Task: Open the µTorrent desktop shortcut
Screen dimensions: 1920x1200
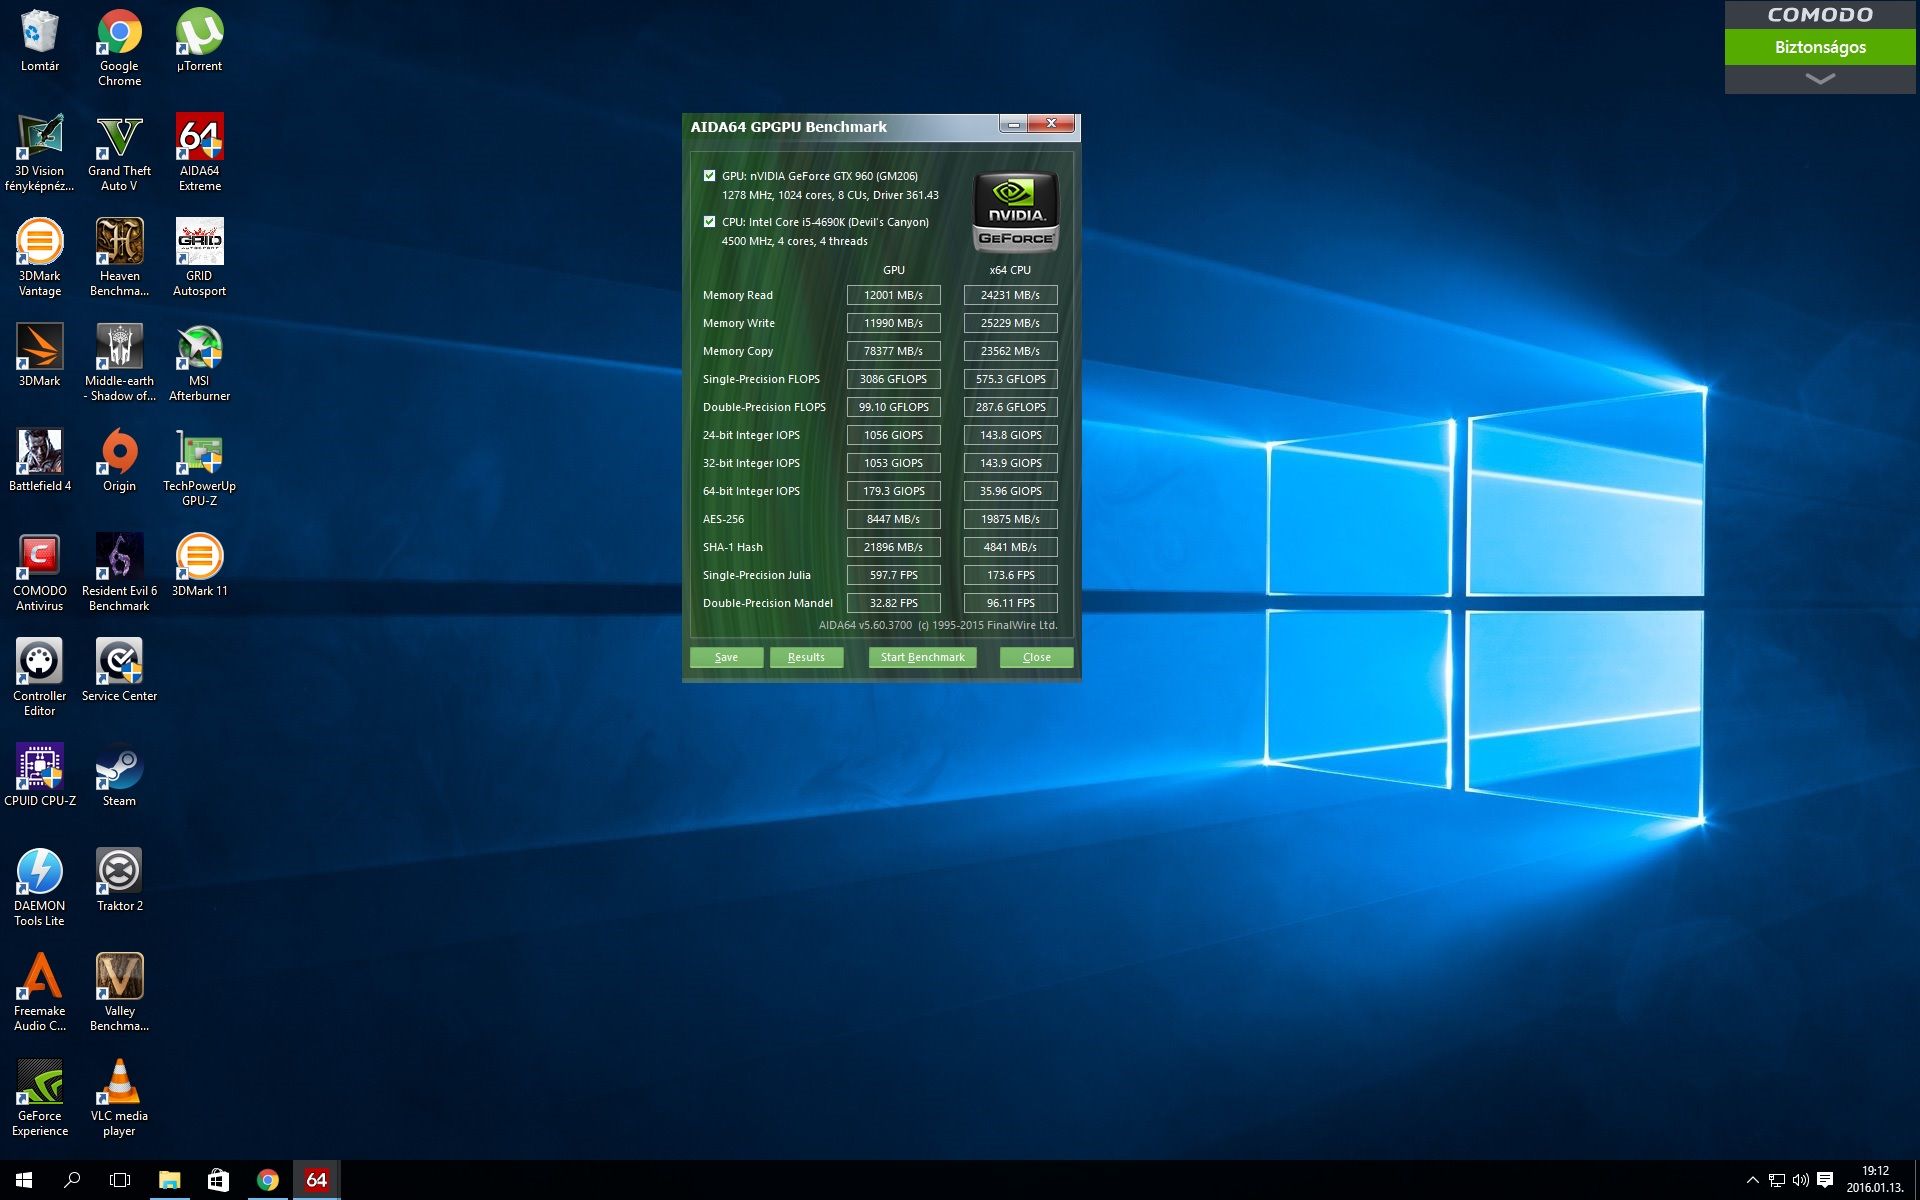Action: (x=200, y=40)
